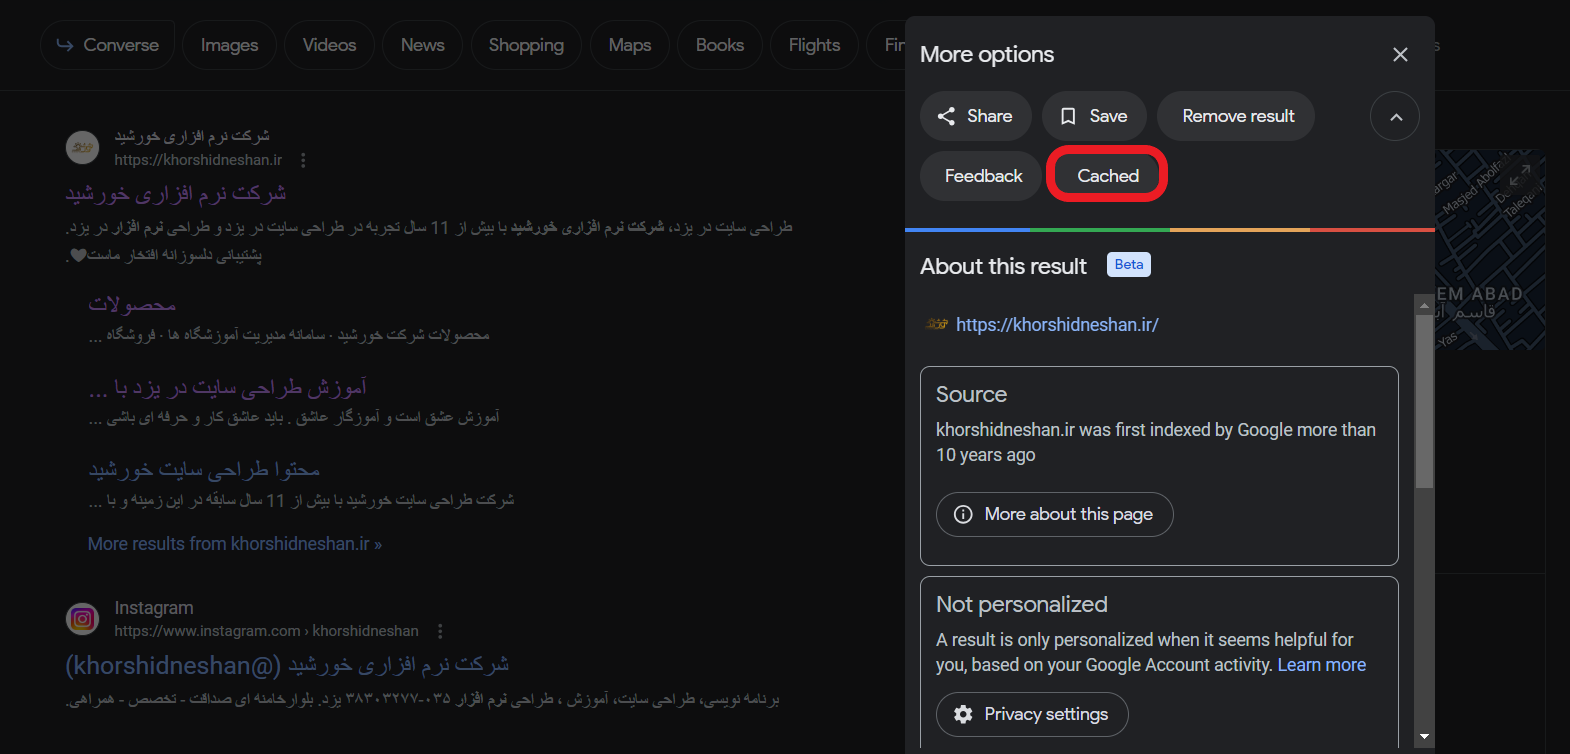The height and width of the screenshot is (754, 1570).
Task: Switch to the Books tab
Action: [719, 45]
